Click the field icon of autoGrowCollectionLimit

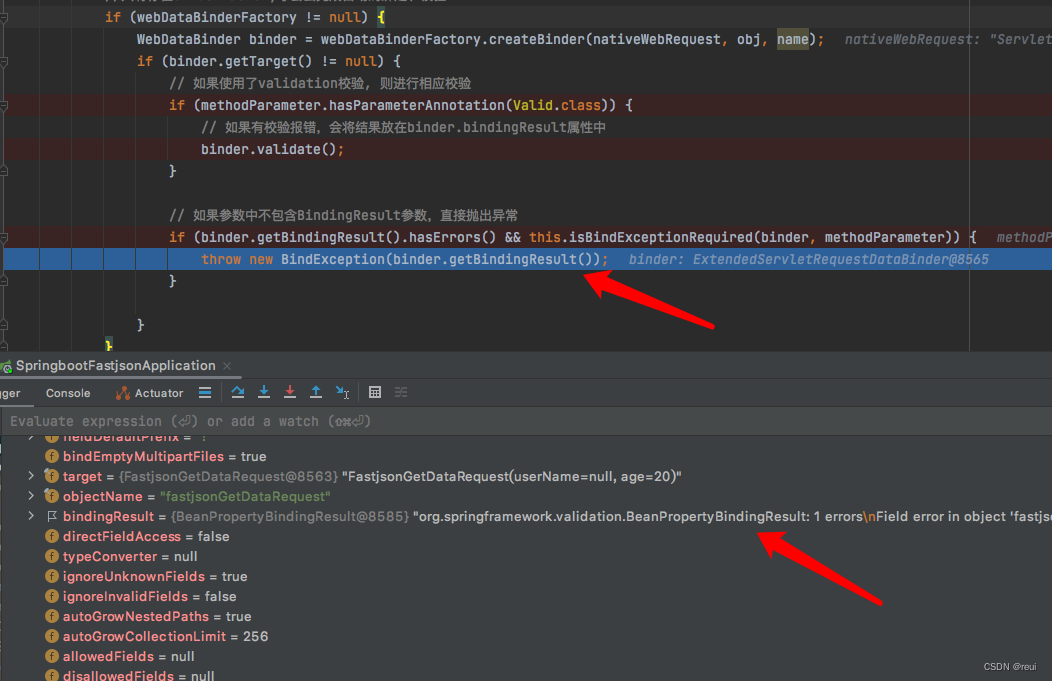[52, 636]
